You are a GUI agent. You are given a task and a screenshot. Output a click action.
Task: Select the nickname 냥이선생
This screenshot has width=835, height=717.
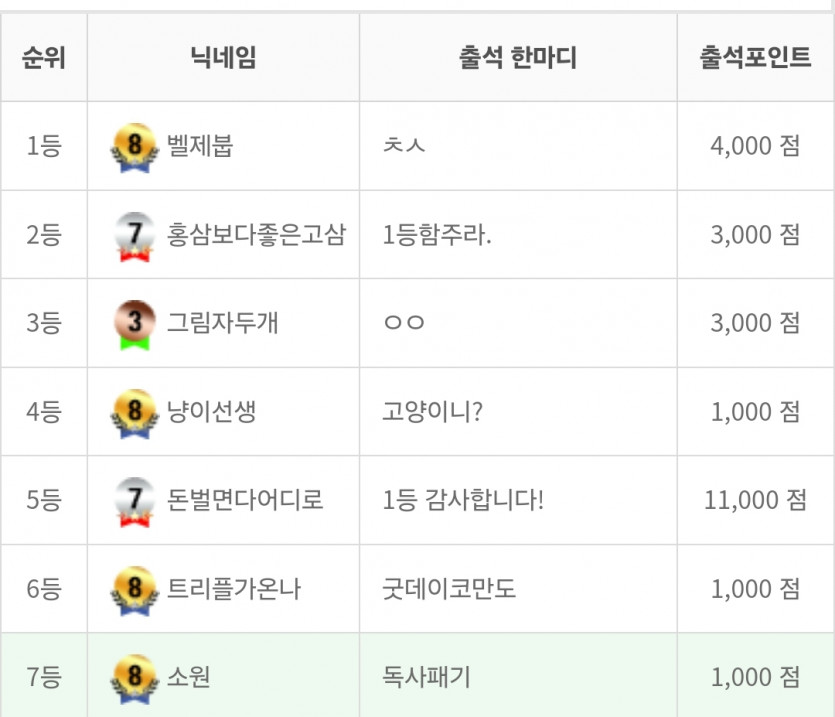[211, 411]
